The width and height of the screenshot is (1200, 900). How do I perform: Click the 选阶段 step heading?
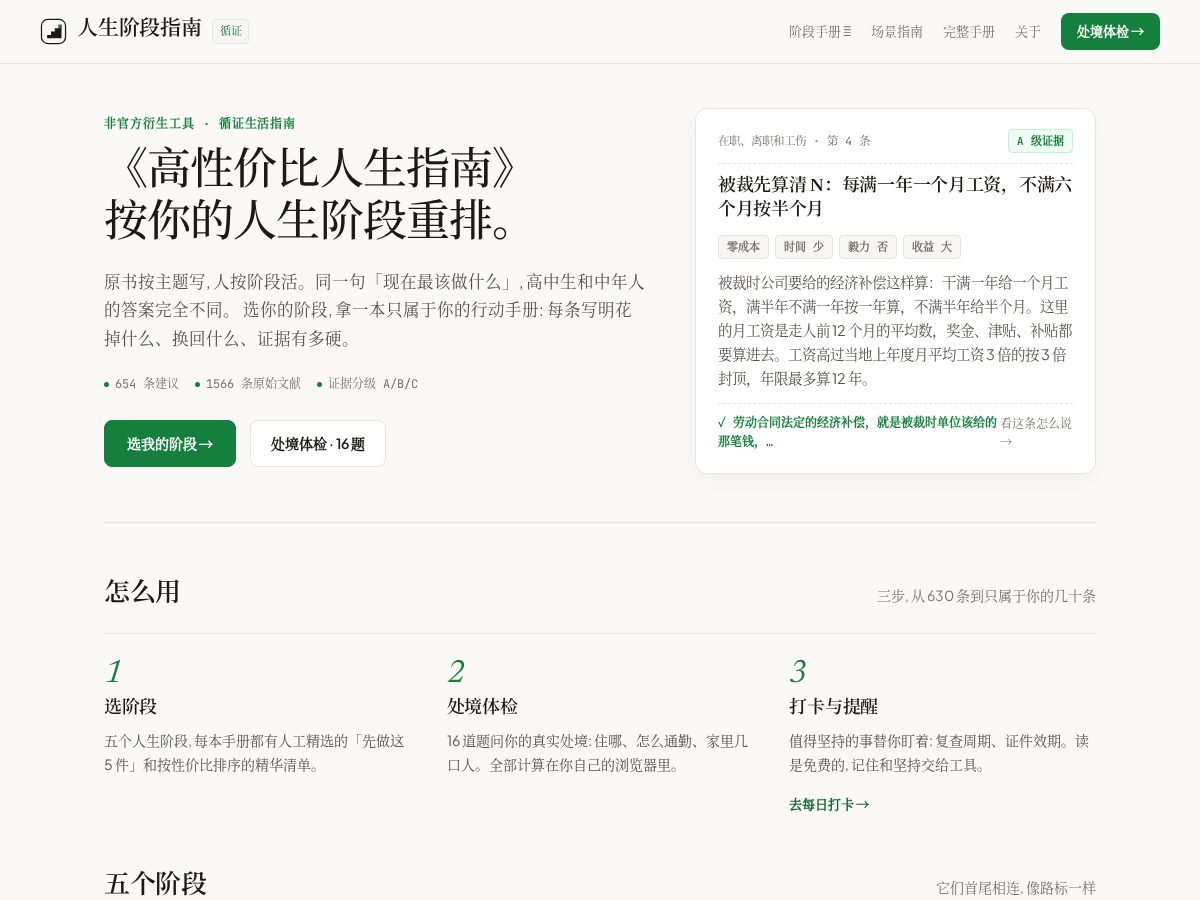[131, 706]
